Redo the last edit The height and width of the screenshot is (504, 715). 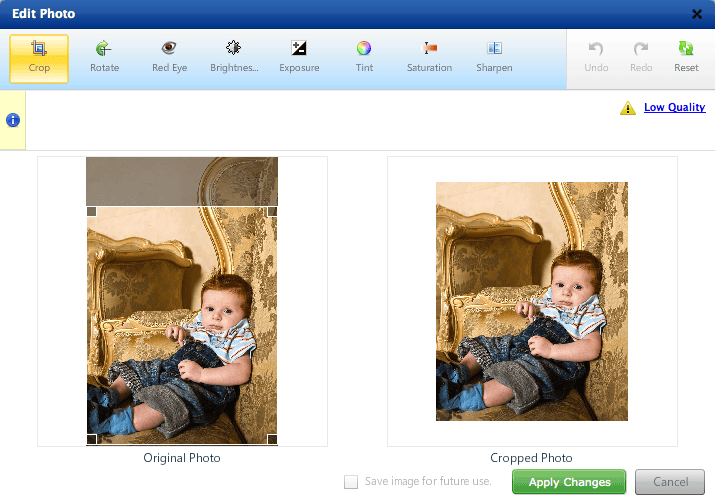pos(641,59)
